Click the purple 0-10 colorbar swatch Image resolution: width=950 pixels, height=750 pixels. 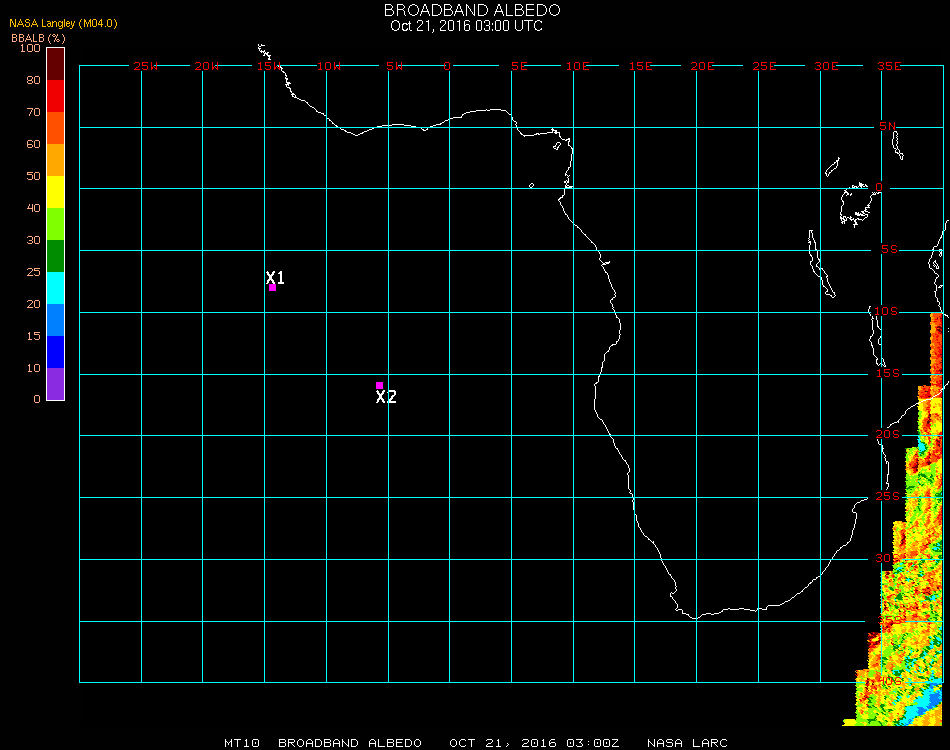pyautogui.click(x=55, y=384)
